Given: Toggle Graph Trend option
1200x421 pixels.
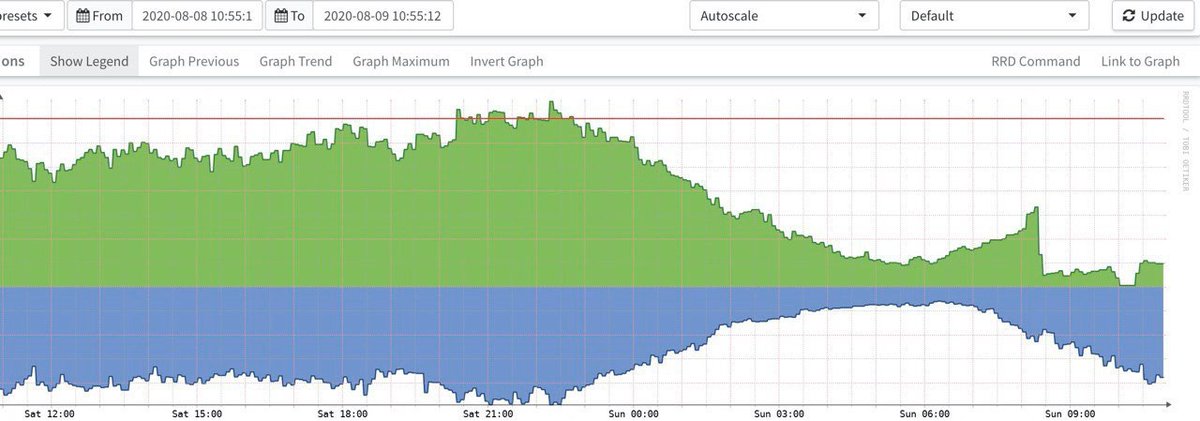Looking at the screenshot, I should pyautogui.click(x=296, y=61).
